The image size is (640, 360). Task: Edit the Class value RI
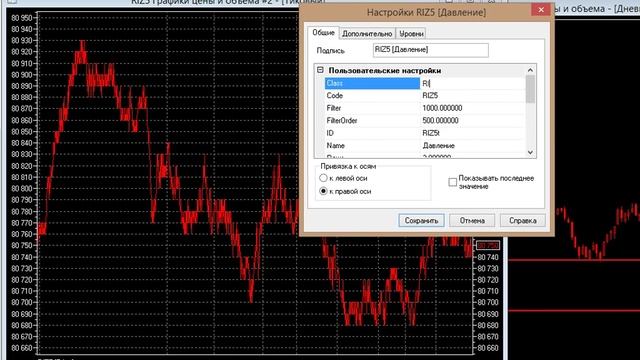[x=472, y=83]
